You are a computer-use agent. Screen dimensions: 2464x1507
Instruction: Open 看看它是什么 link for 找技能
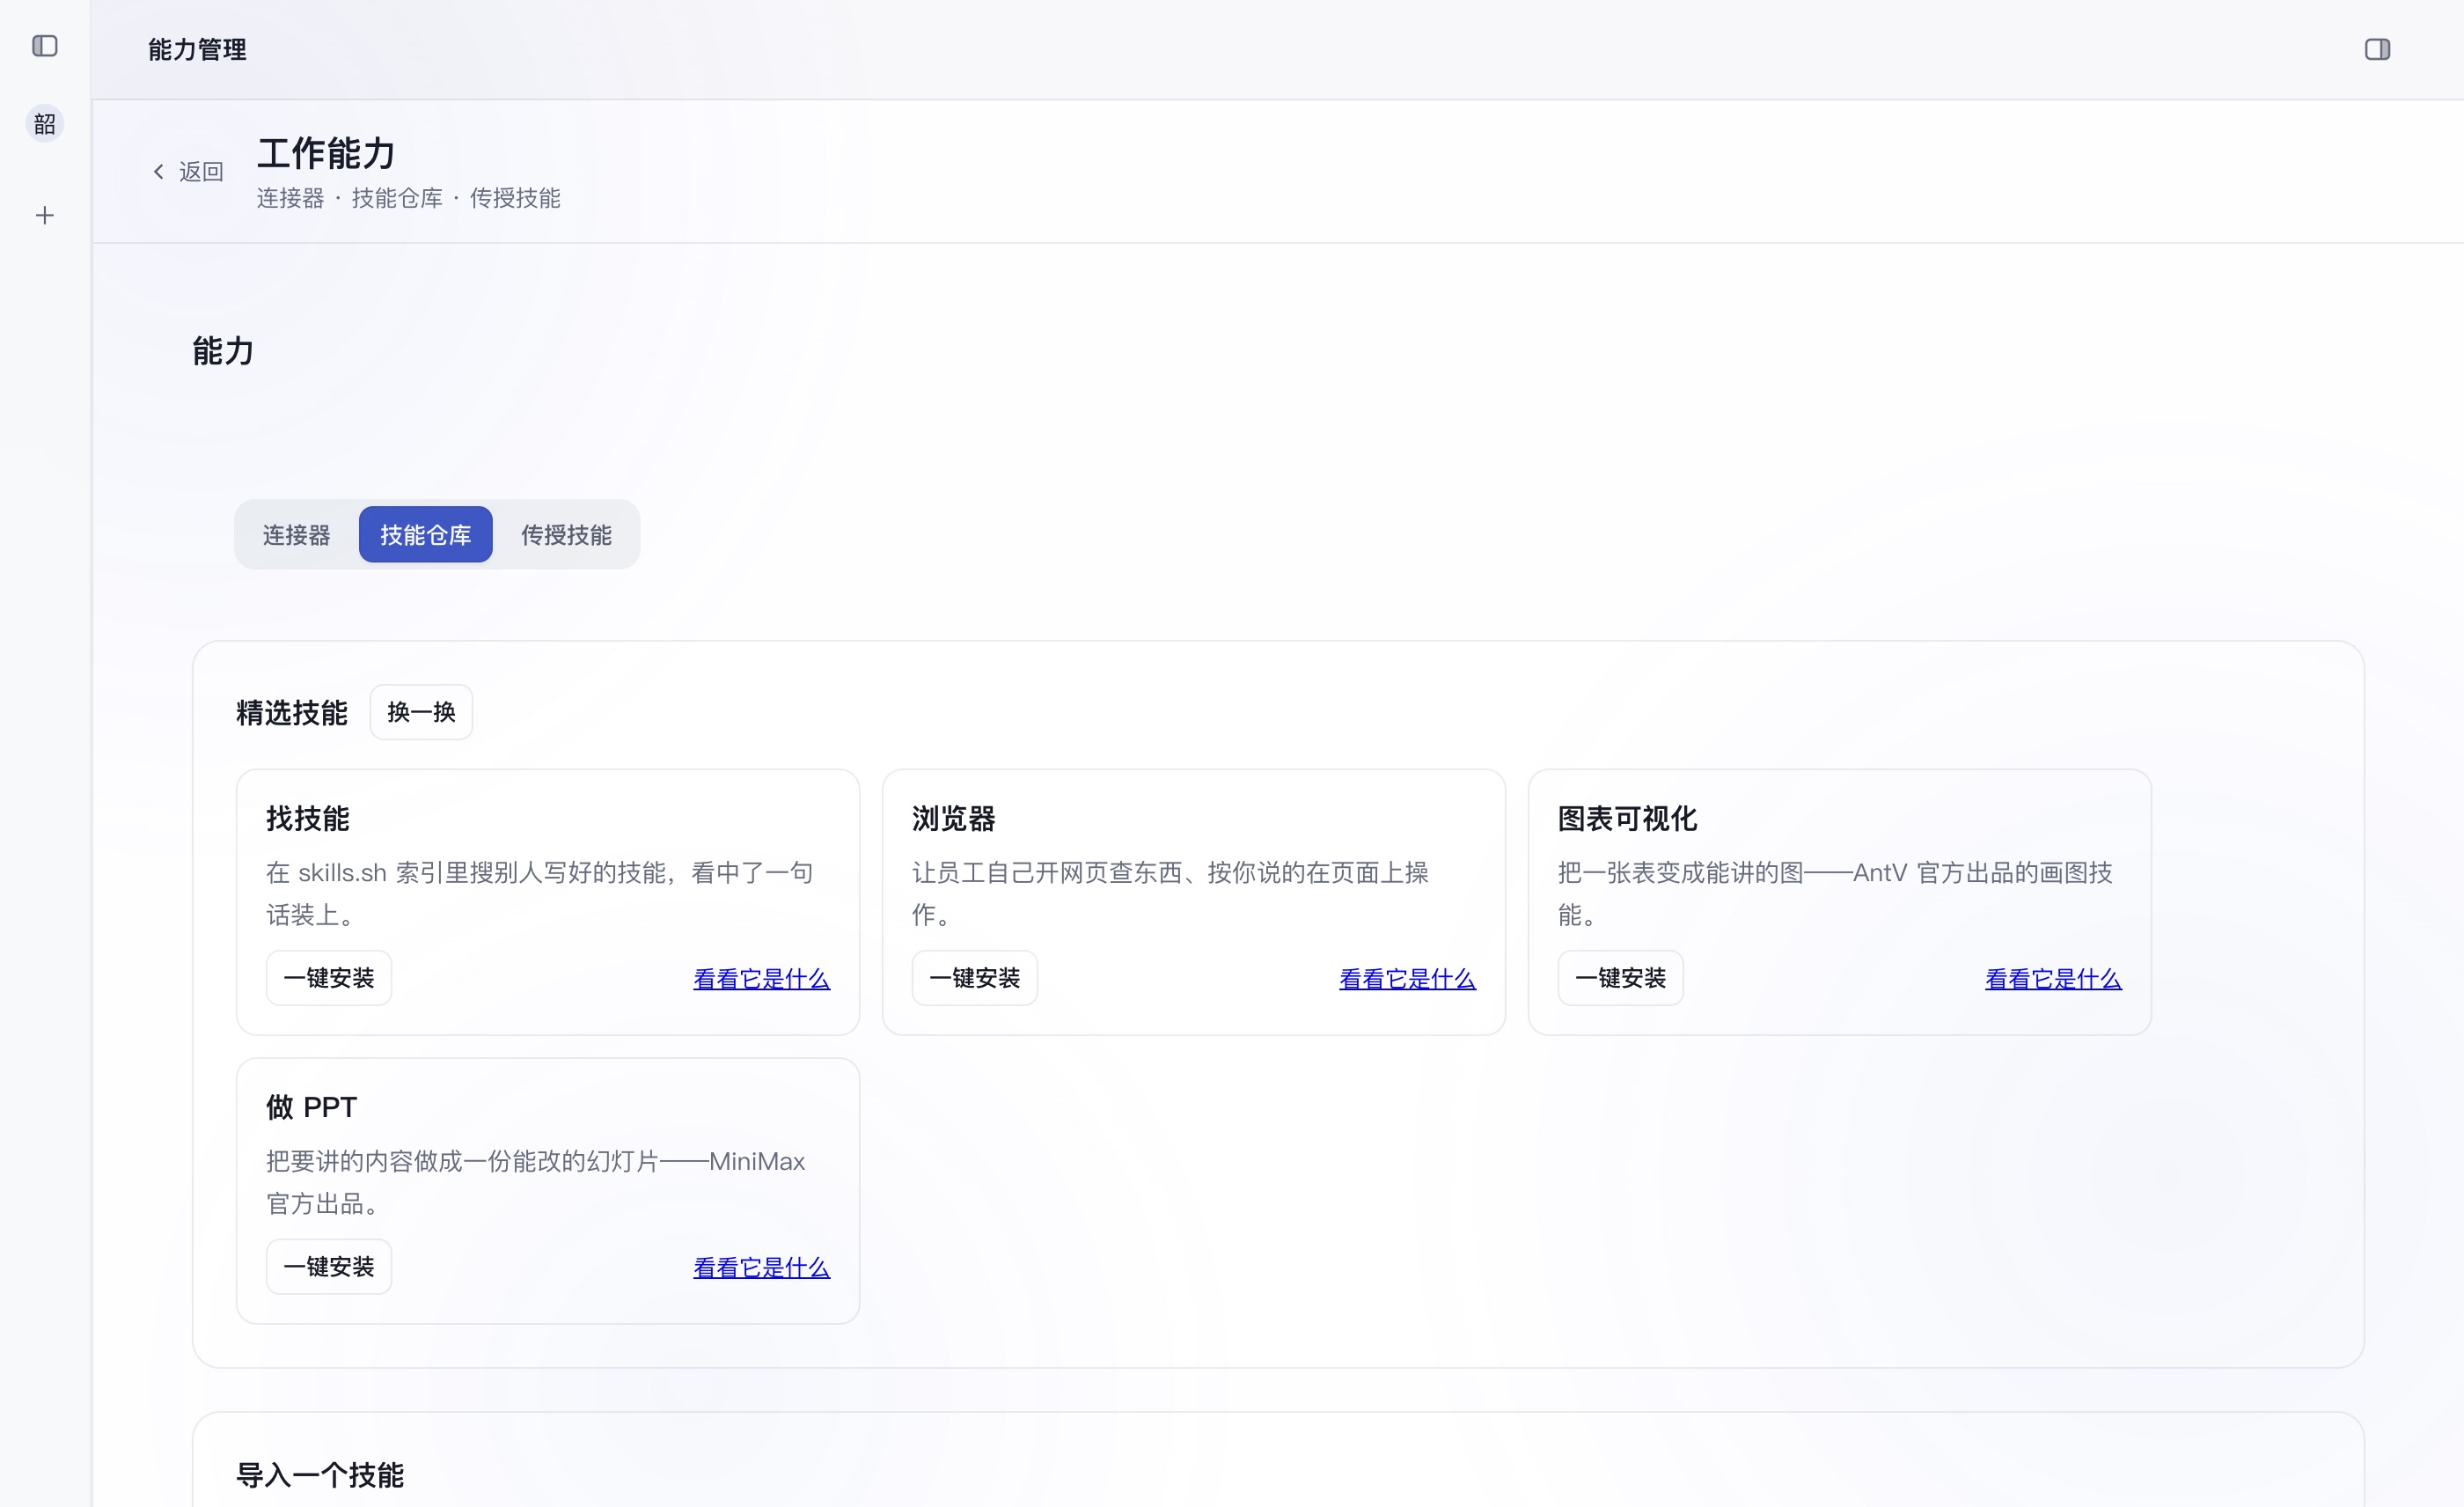(x=761, y=979)
